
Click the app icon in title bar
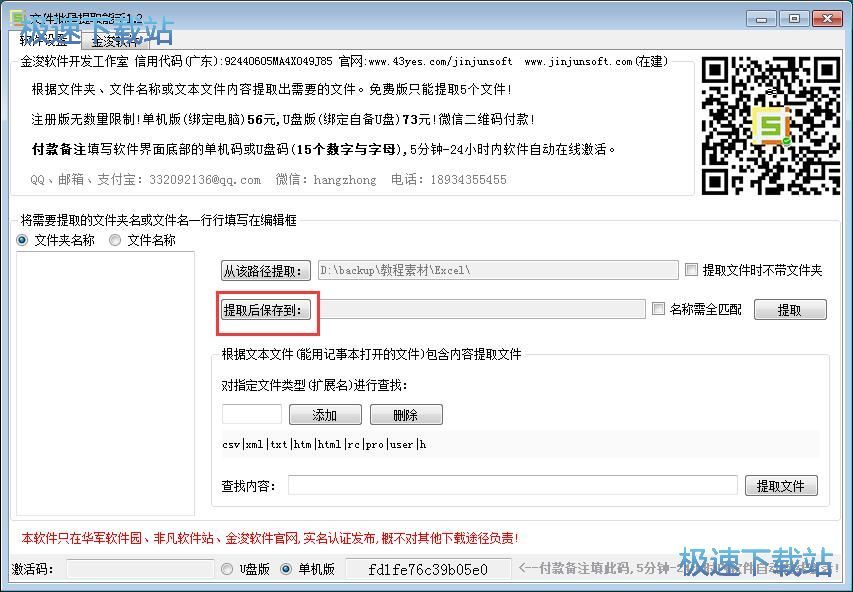(17, 17)
